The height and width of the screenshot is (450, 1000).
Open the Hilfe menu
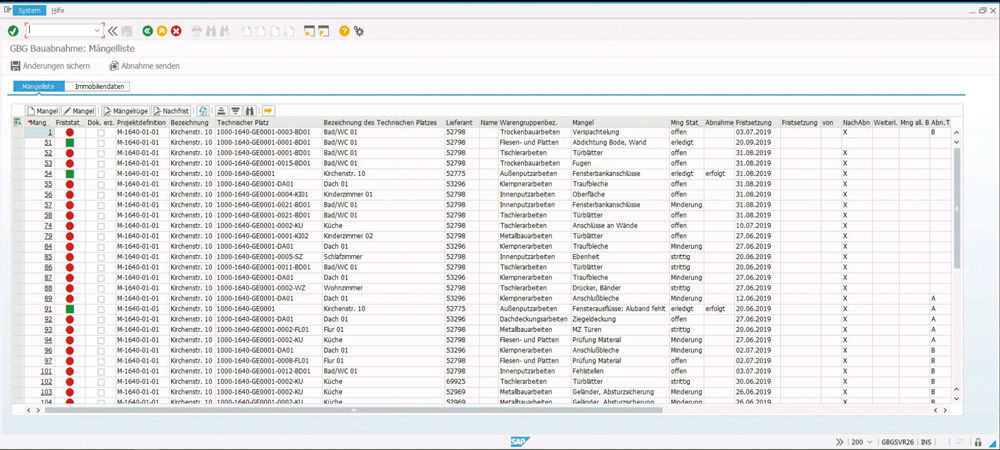click(57, 9)
